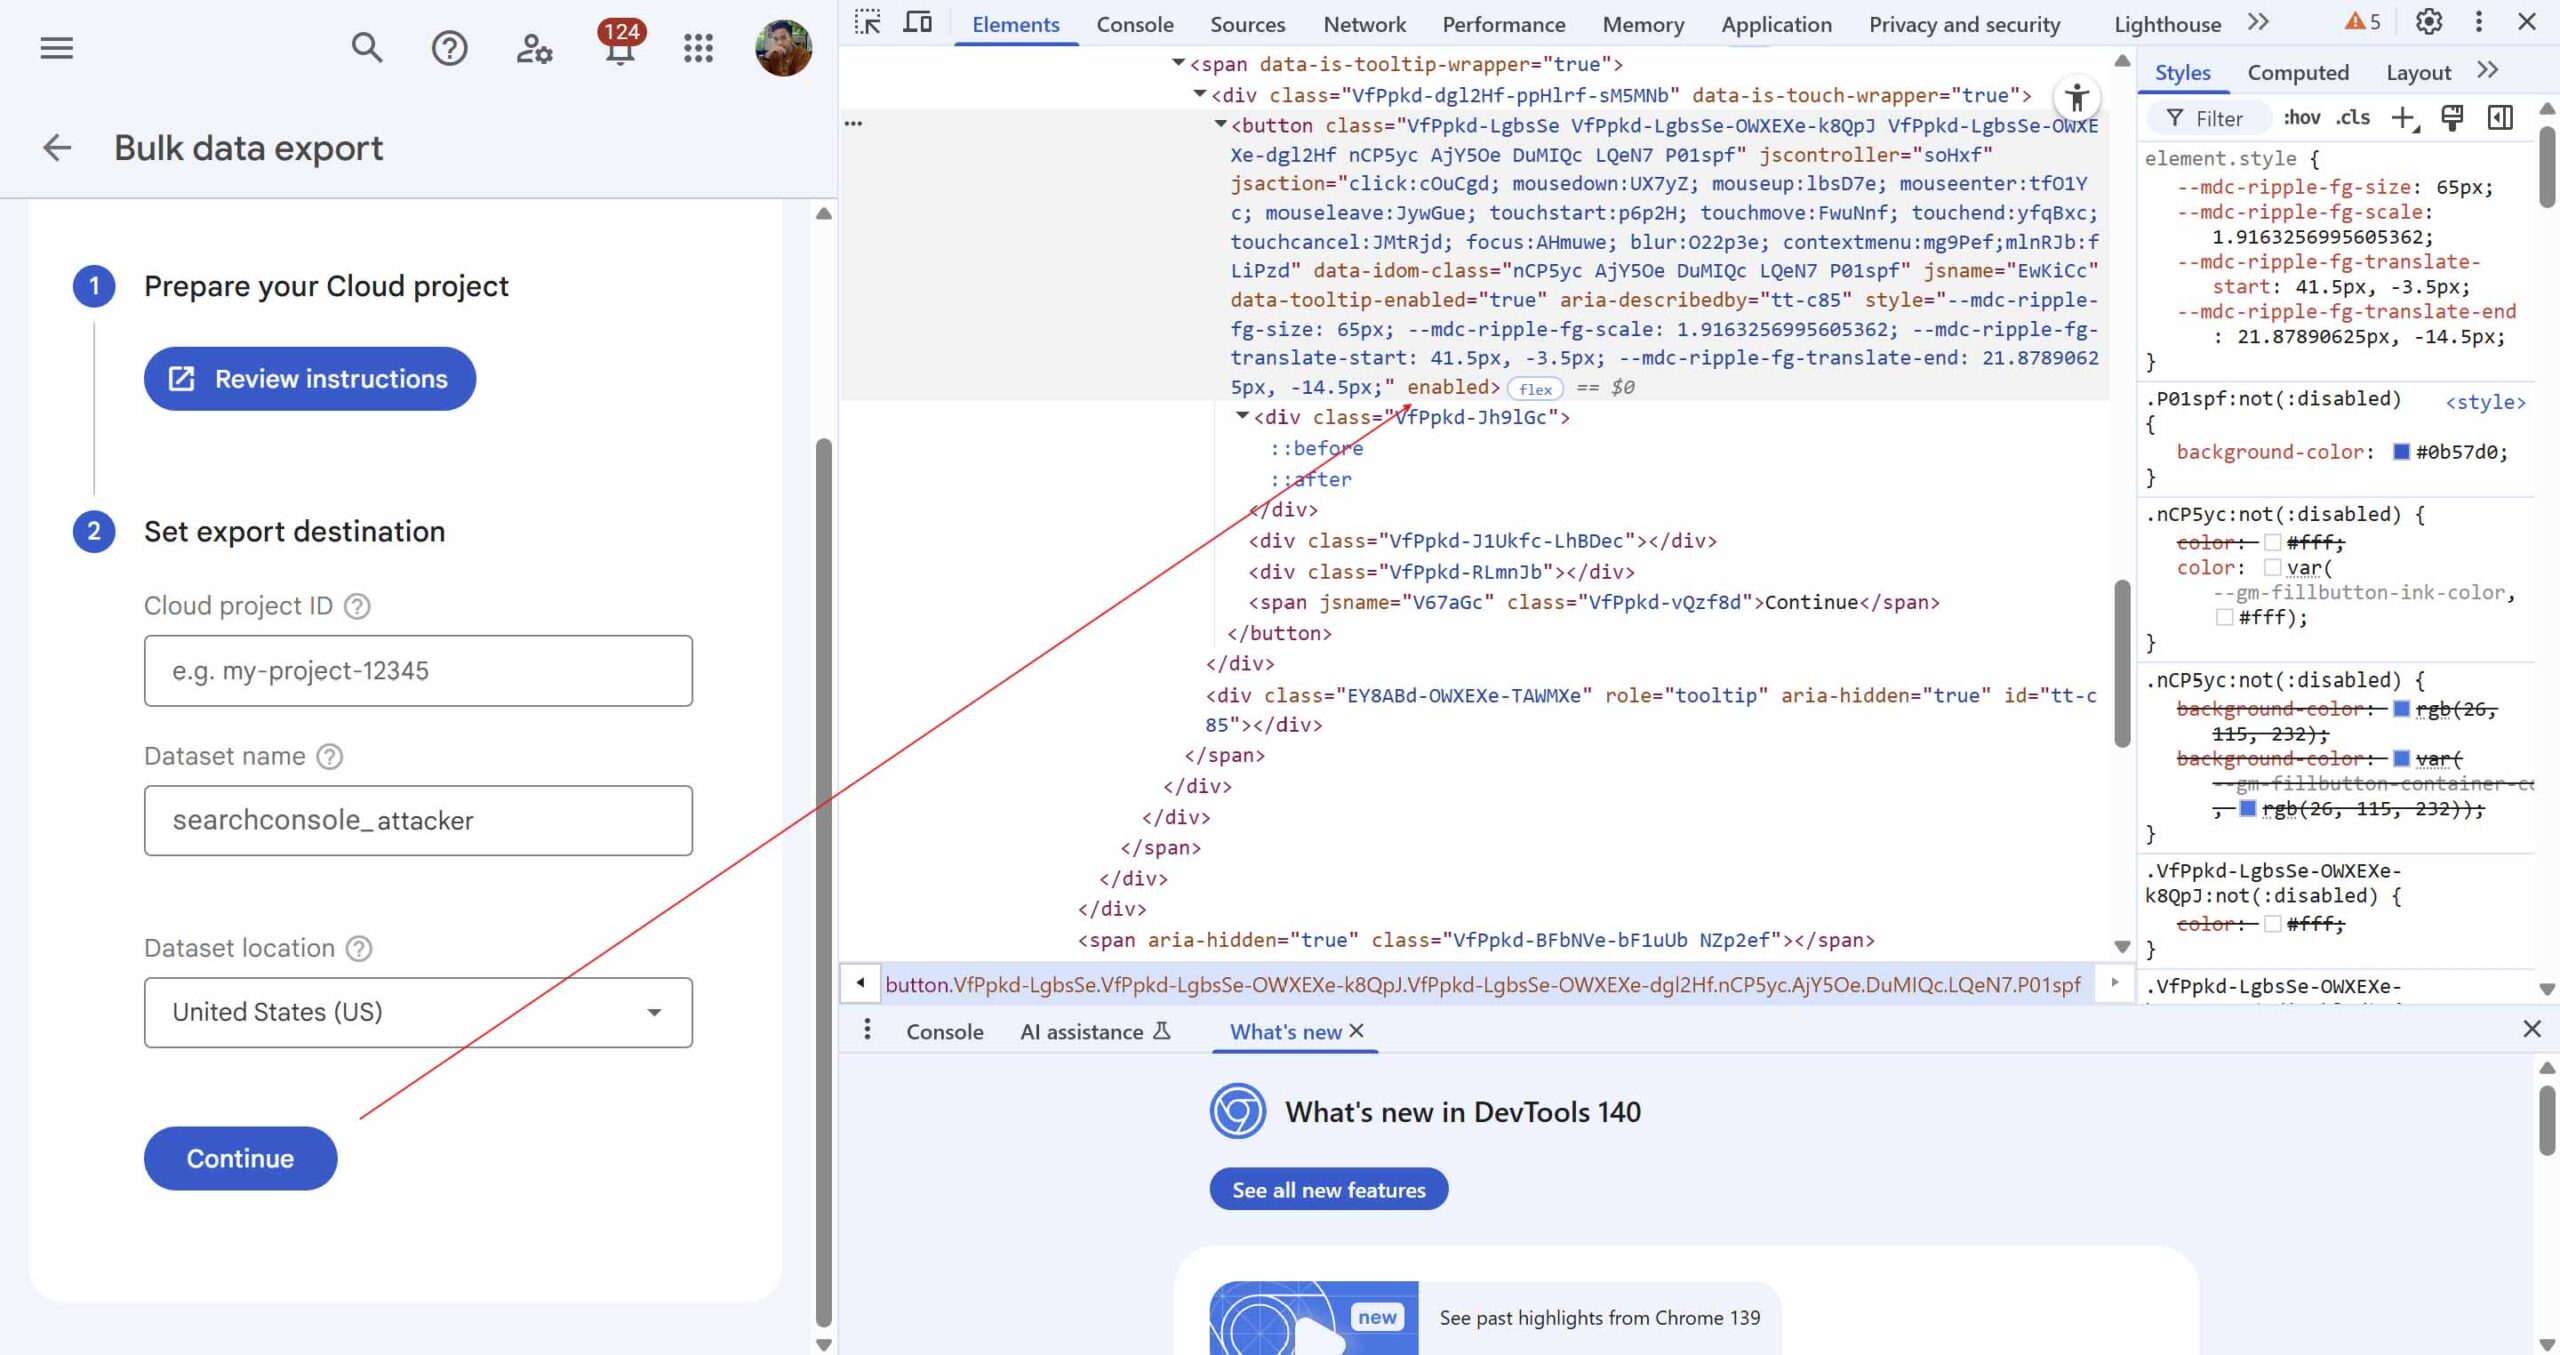Toggle the computed styles sidebar icon
The width and height of the screenshot is (2560, 1355).
coord(2500,118)
